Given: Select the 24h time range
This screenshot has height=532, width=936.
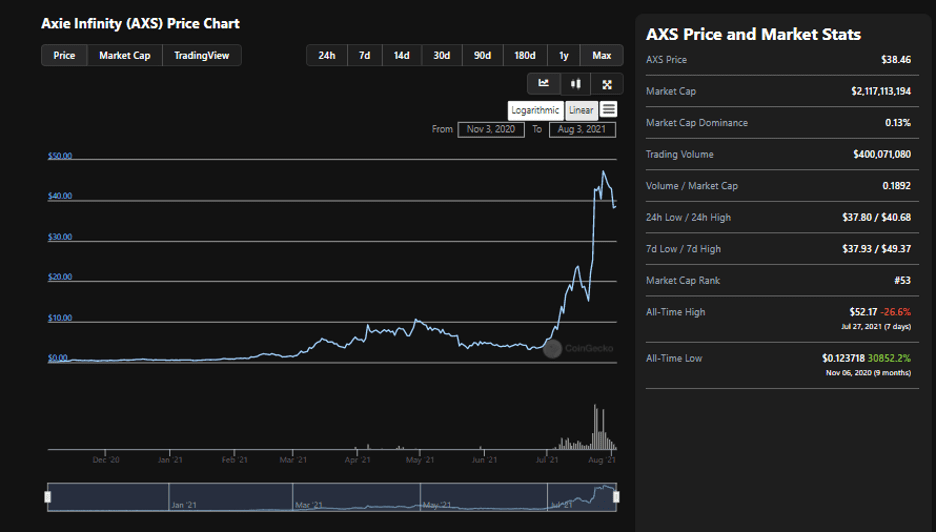Looking at the screenshot, I should pyautogui.click(x=326, y=55).
